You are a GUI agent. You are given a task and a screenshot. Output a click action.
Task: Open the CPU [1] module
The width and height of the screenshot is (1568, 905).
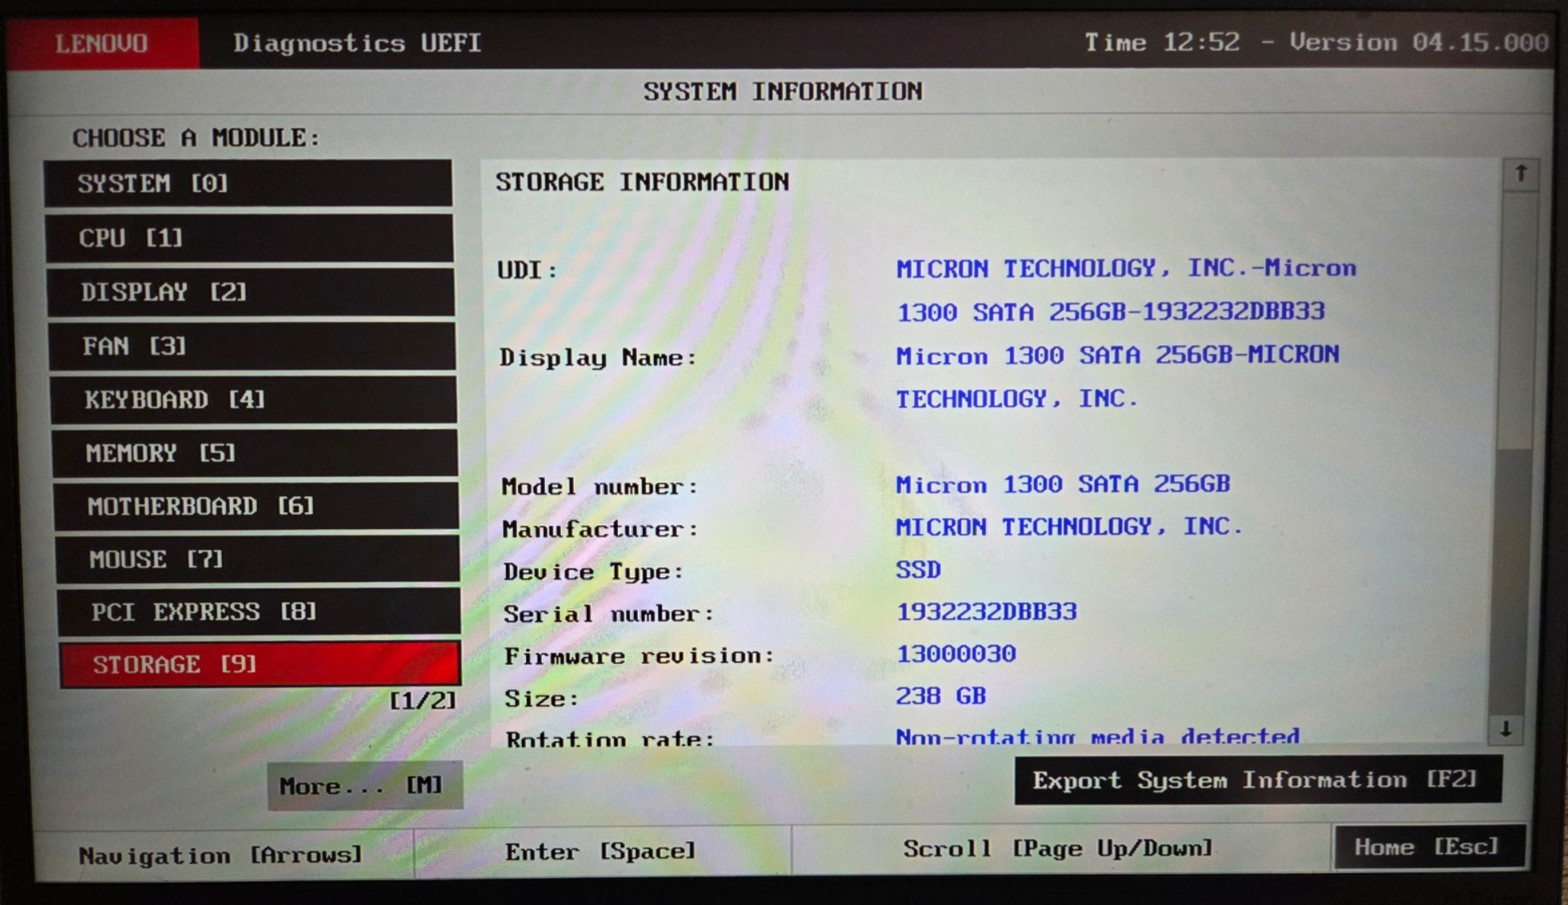tap(249, 238)
